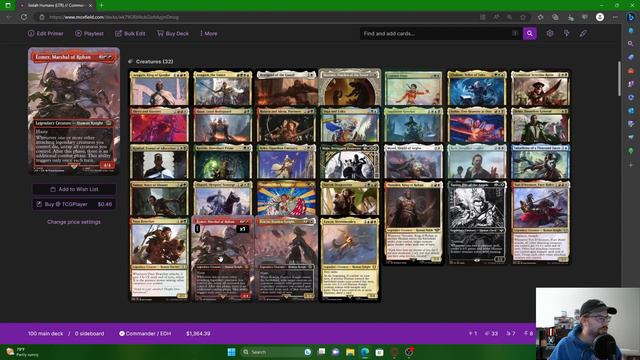Click the moxfield.com address bar

[261, 17]
